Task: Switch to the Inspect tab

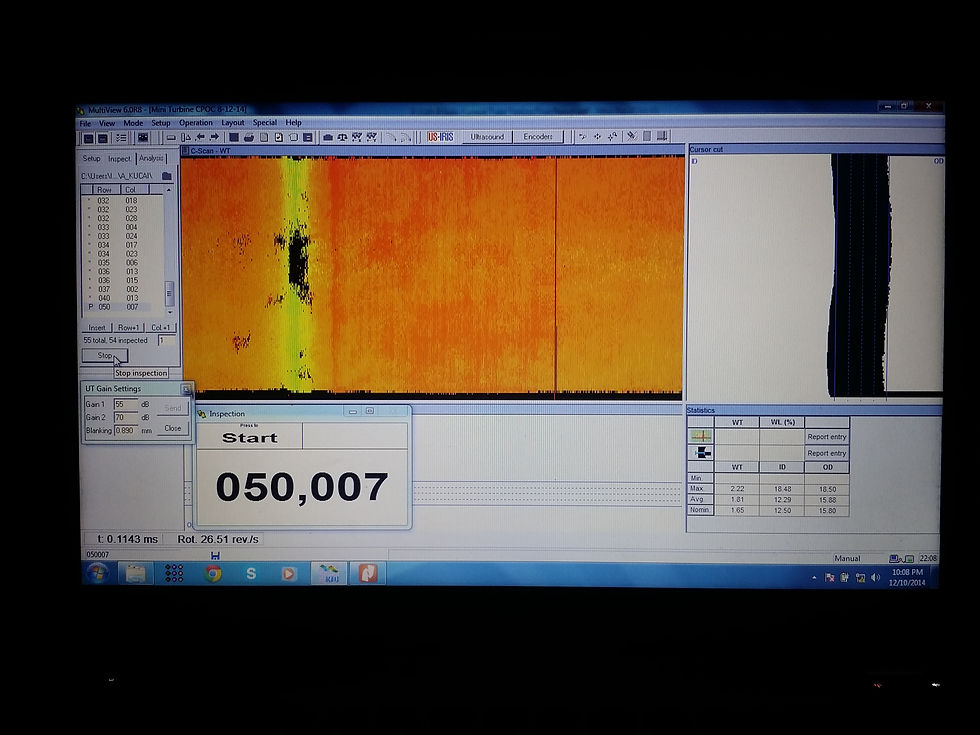Action: point(119,159)
